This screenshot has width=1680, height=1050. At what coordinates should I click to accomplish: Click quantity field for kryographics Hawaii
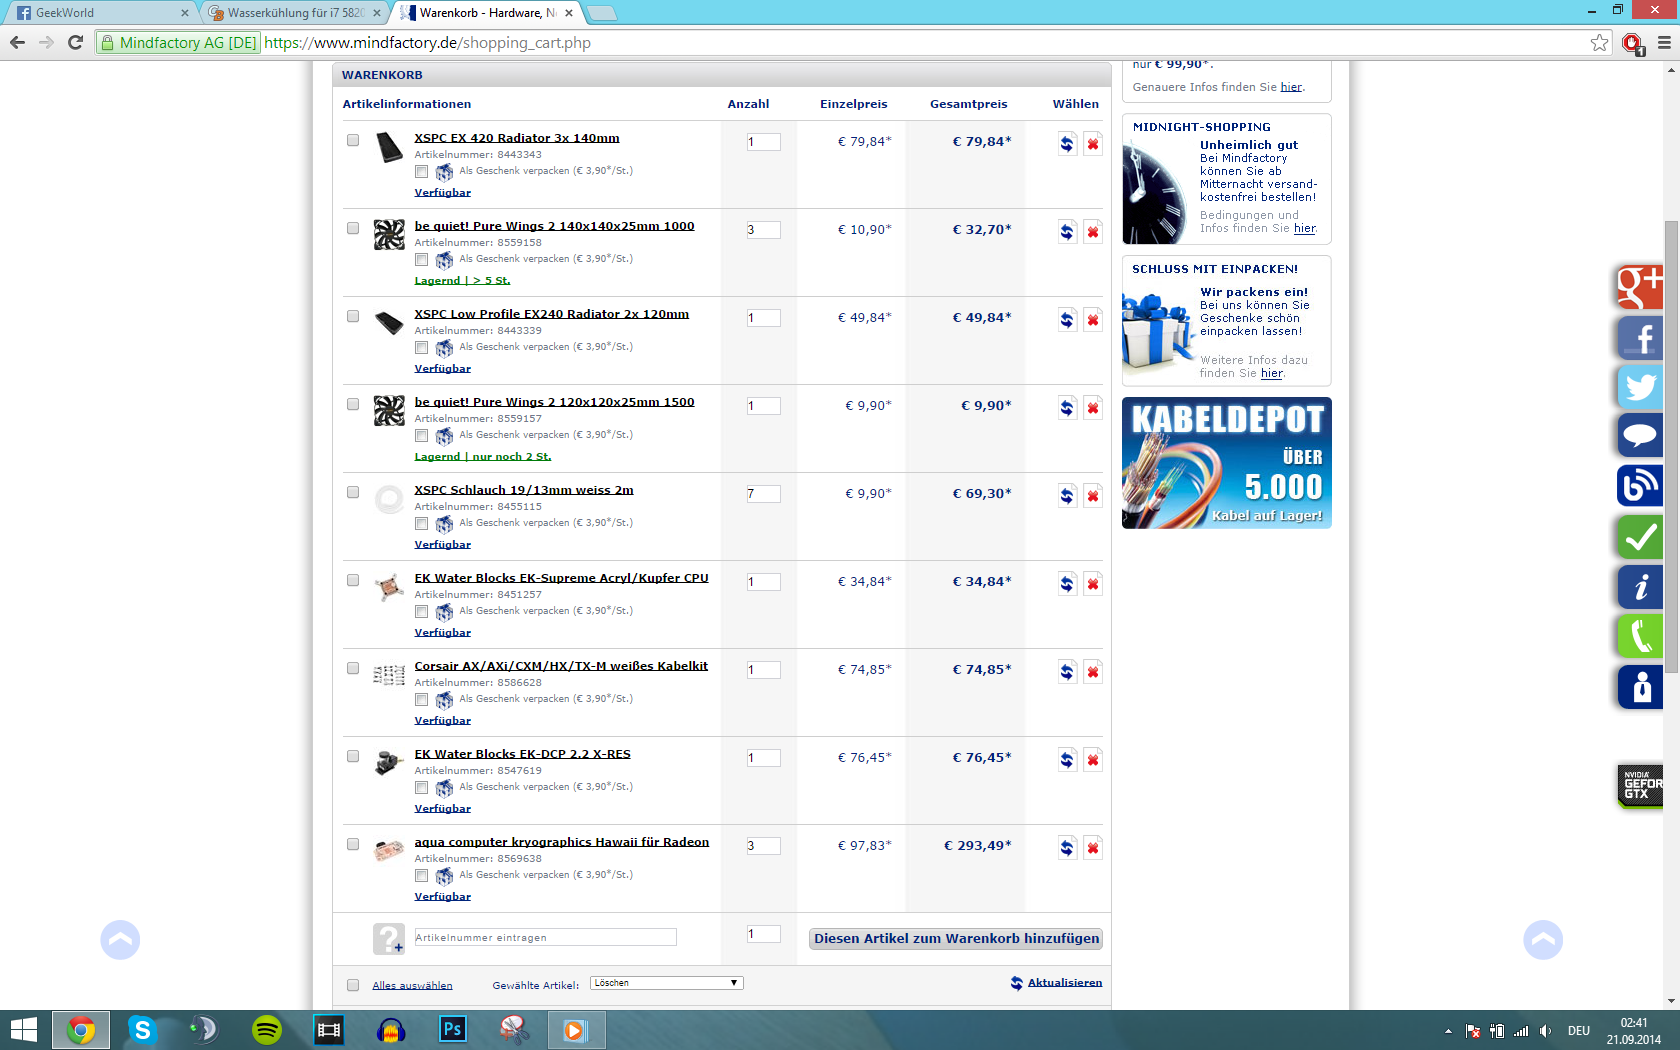pos(763,846)
